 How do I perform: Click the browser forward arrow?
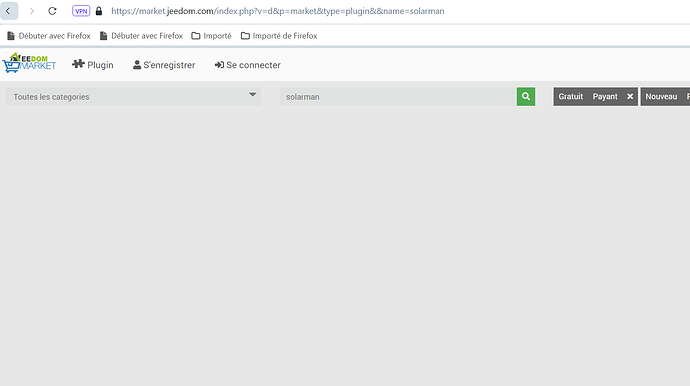[x=32, y=11]
